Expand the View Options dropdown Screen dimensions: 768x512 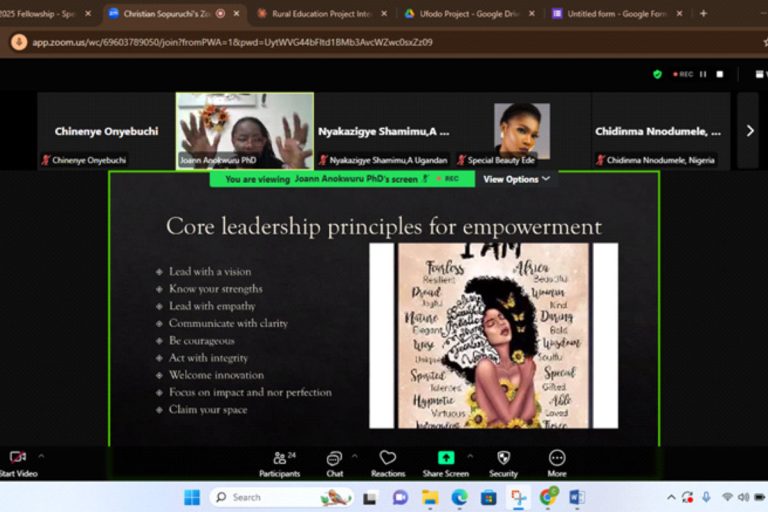coord(517,179)
